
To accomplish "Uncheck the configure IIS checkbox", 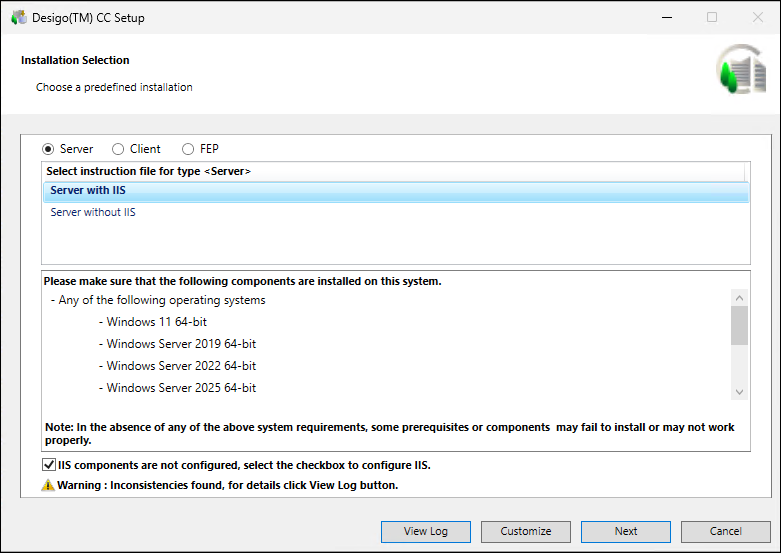I will point(49,465).
